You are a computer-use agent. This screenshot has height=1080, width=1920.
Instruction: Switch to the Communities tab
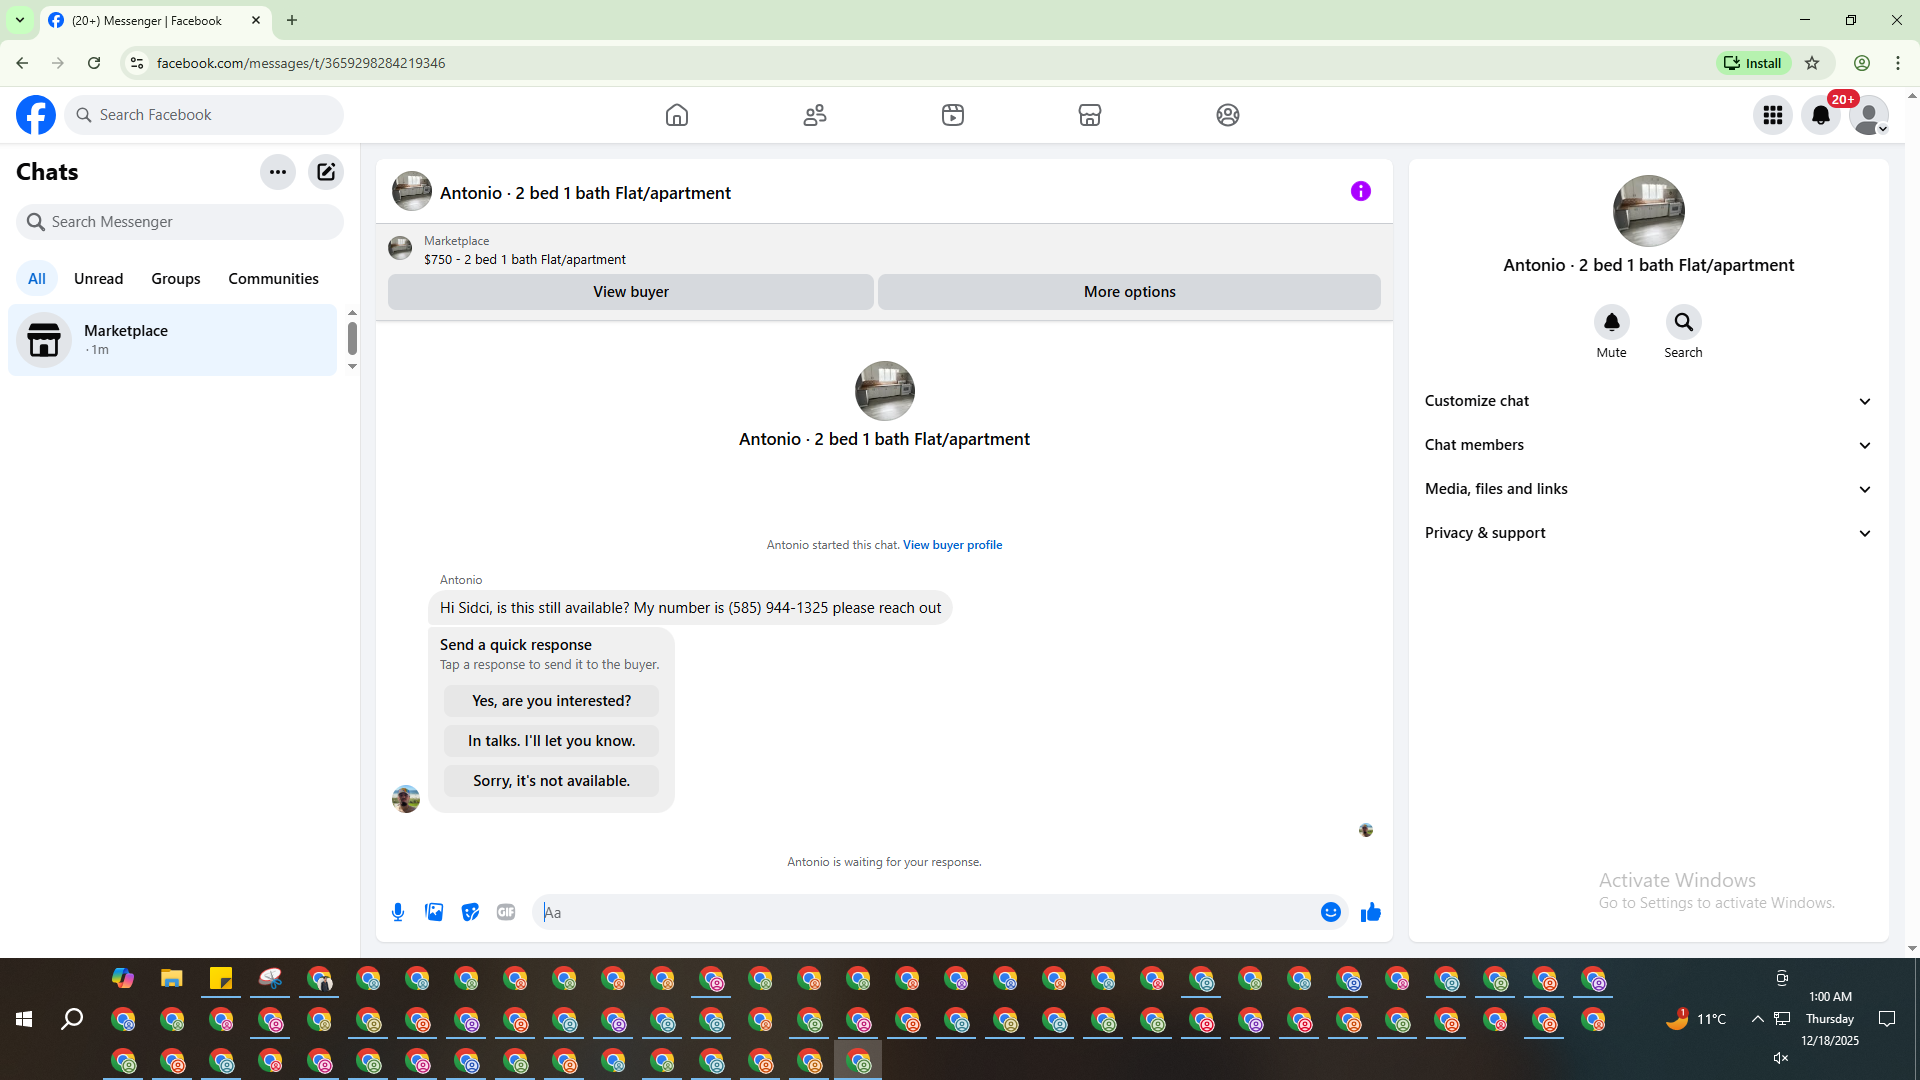pyautogui.click(x=273, y=279)
